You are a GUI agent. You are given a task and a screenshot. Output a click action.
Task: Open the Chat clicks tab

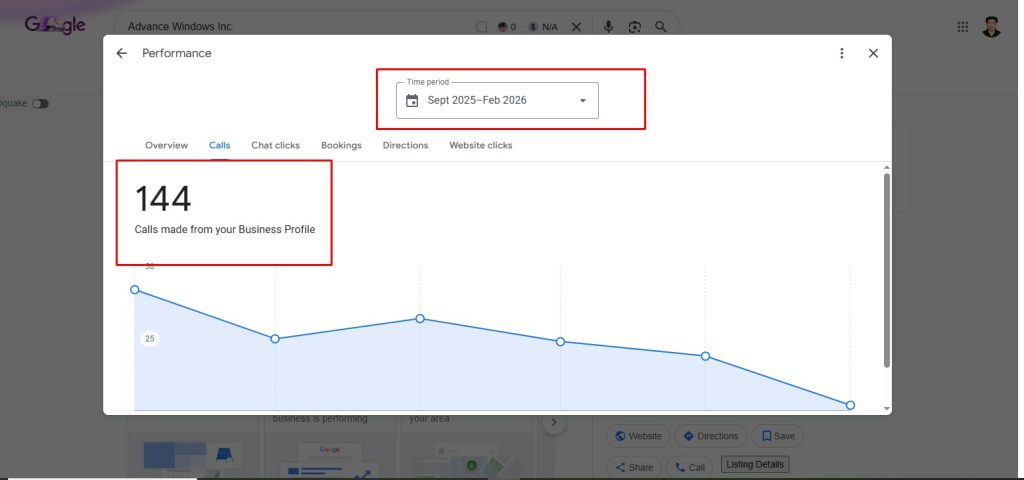click(276, 146)
